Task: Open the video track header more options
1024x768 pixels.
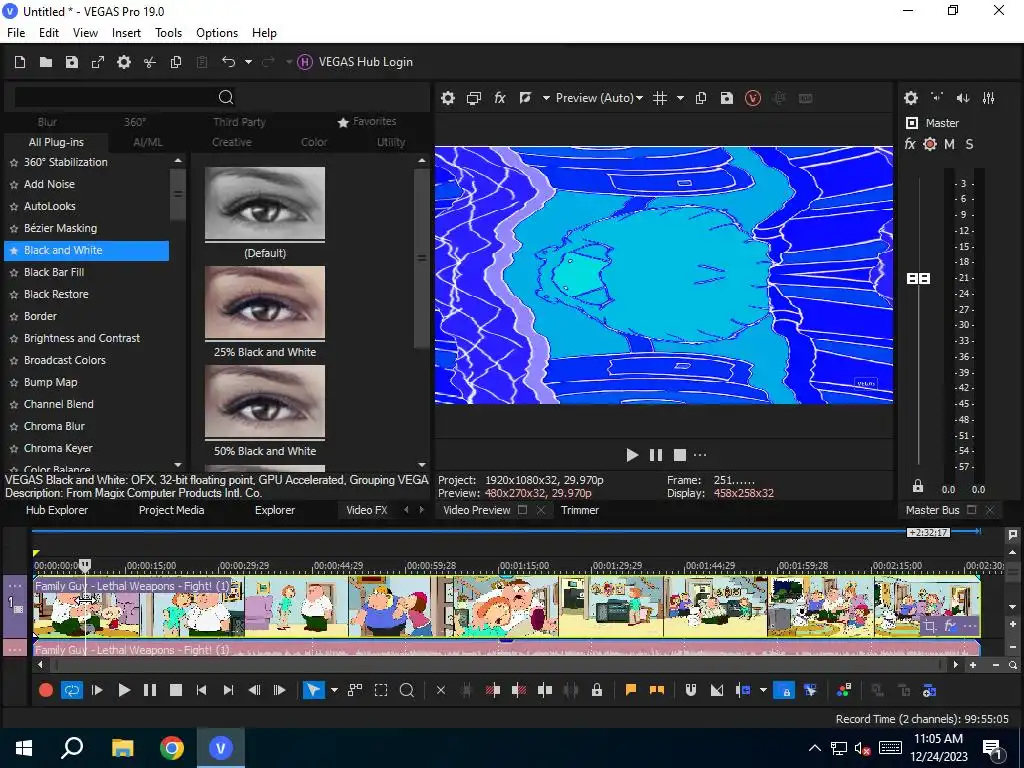Action: pyautogui.click(x=14, y=586)
